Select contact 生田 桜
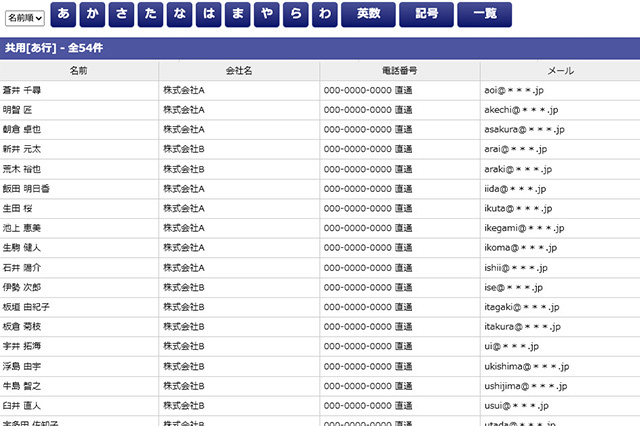Screen dimensions: 640x426 pos(17,208)
